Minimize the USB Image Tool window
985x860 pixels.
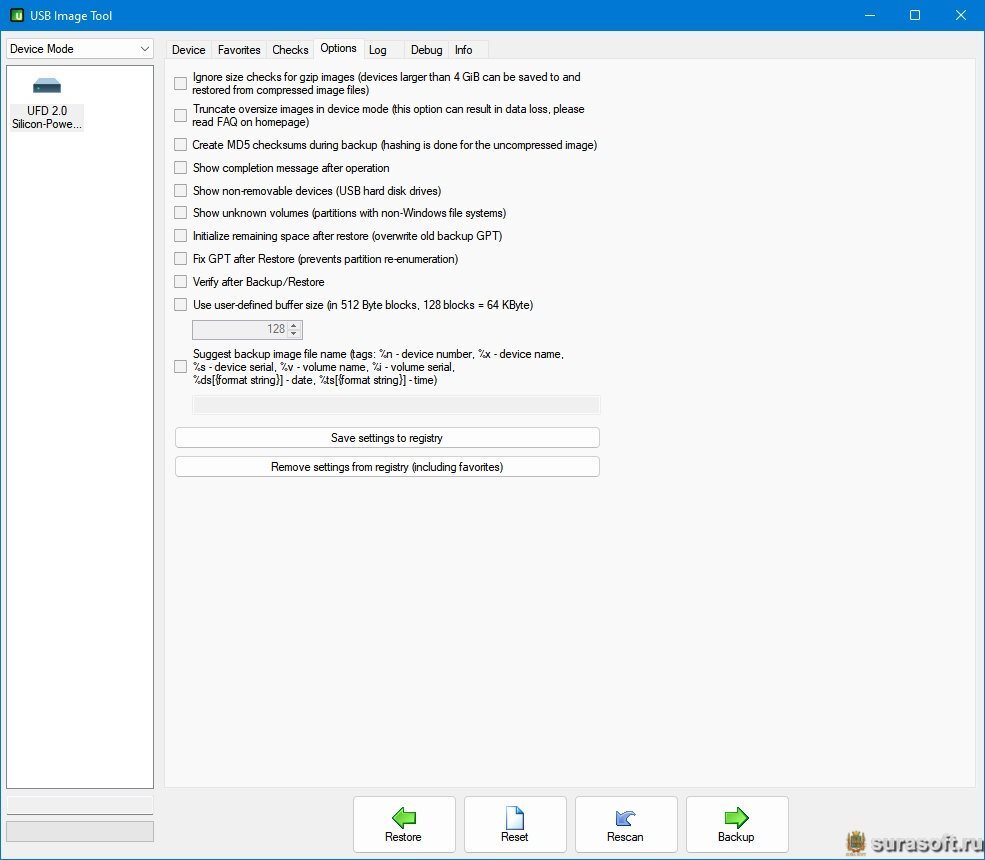[x=870, y=15]
